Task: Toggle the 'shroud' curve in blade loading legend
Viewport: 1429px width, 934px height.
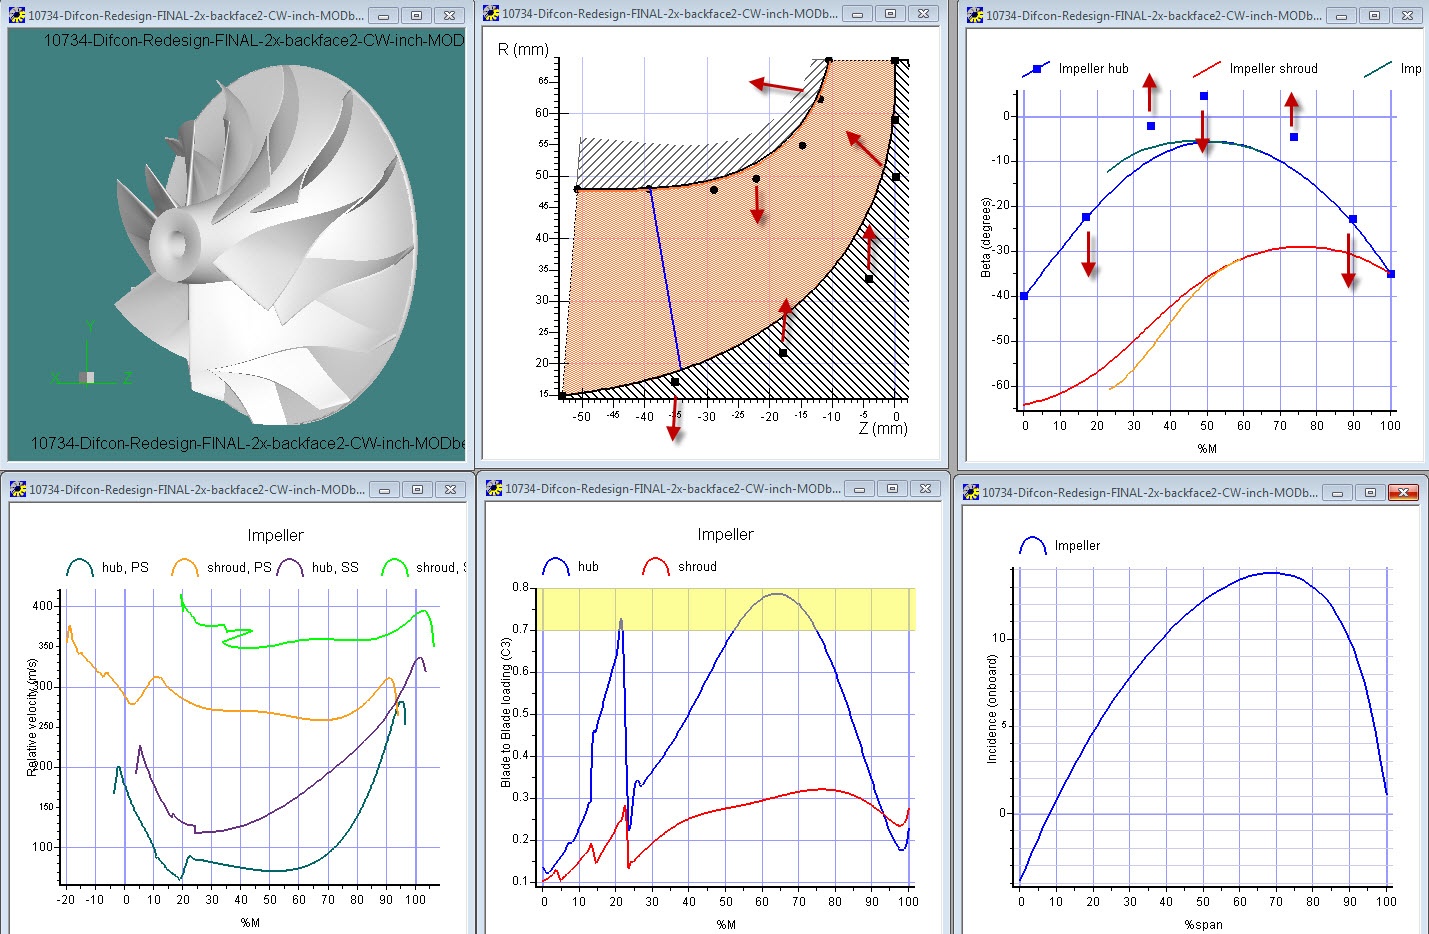Action: 657,565
